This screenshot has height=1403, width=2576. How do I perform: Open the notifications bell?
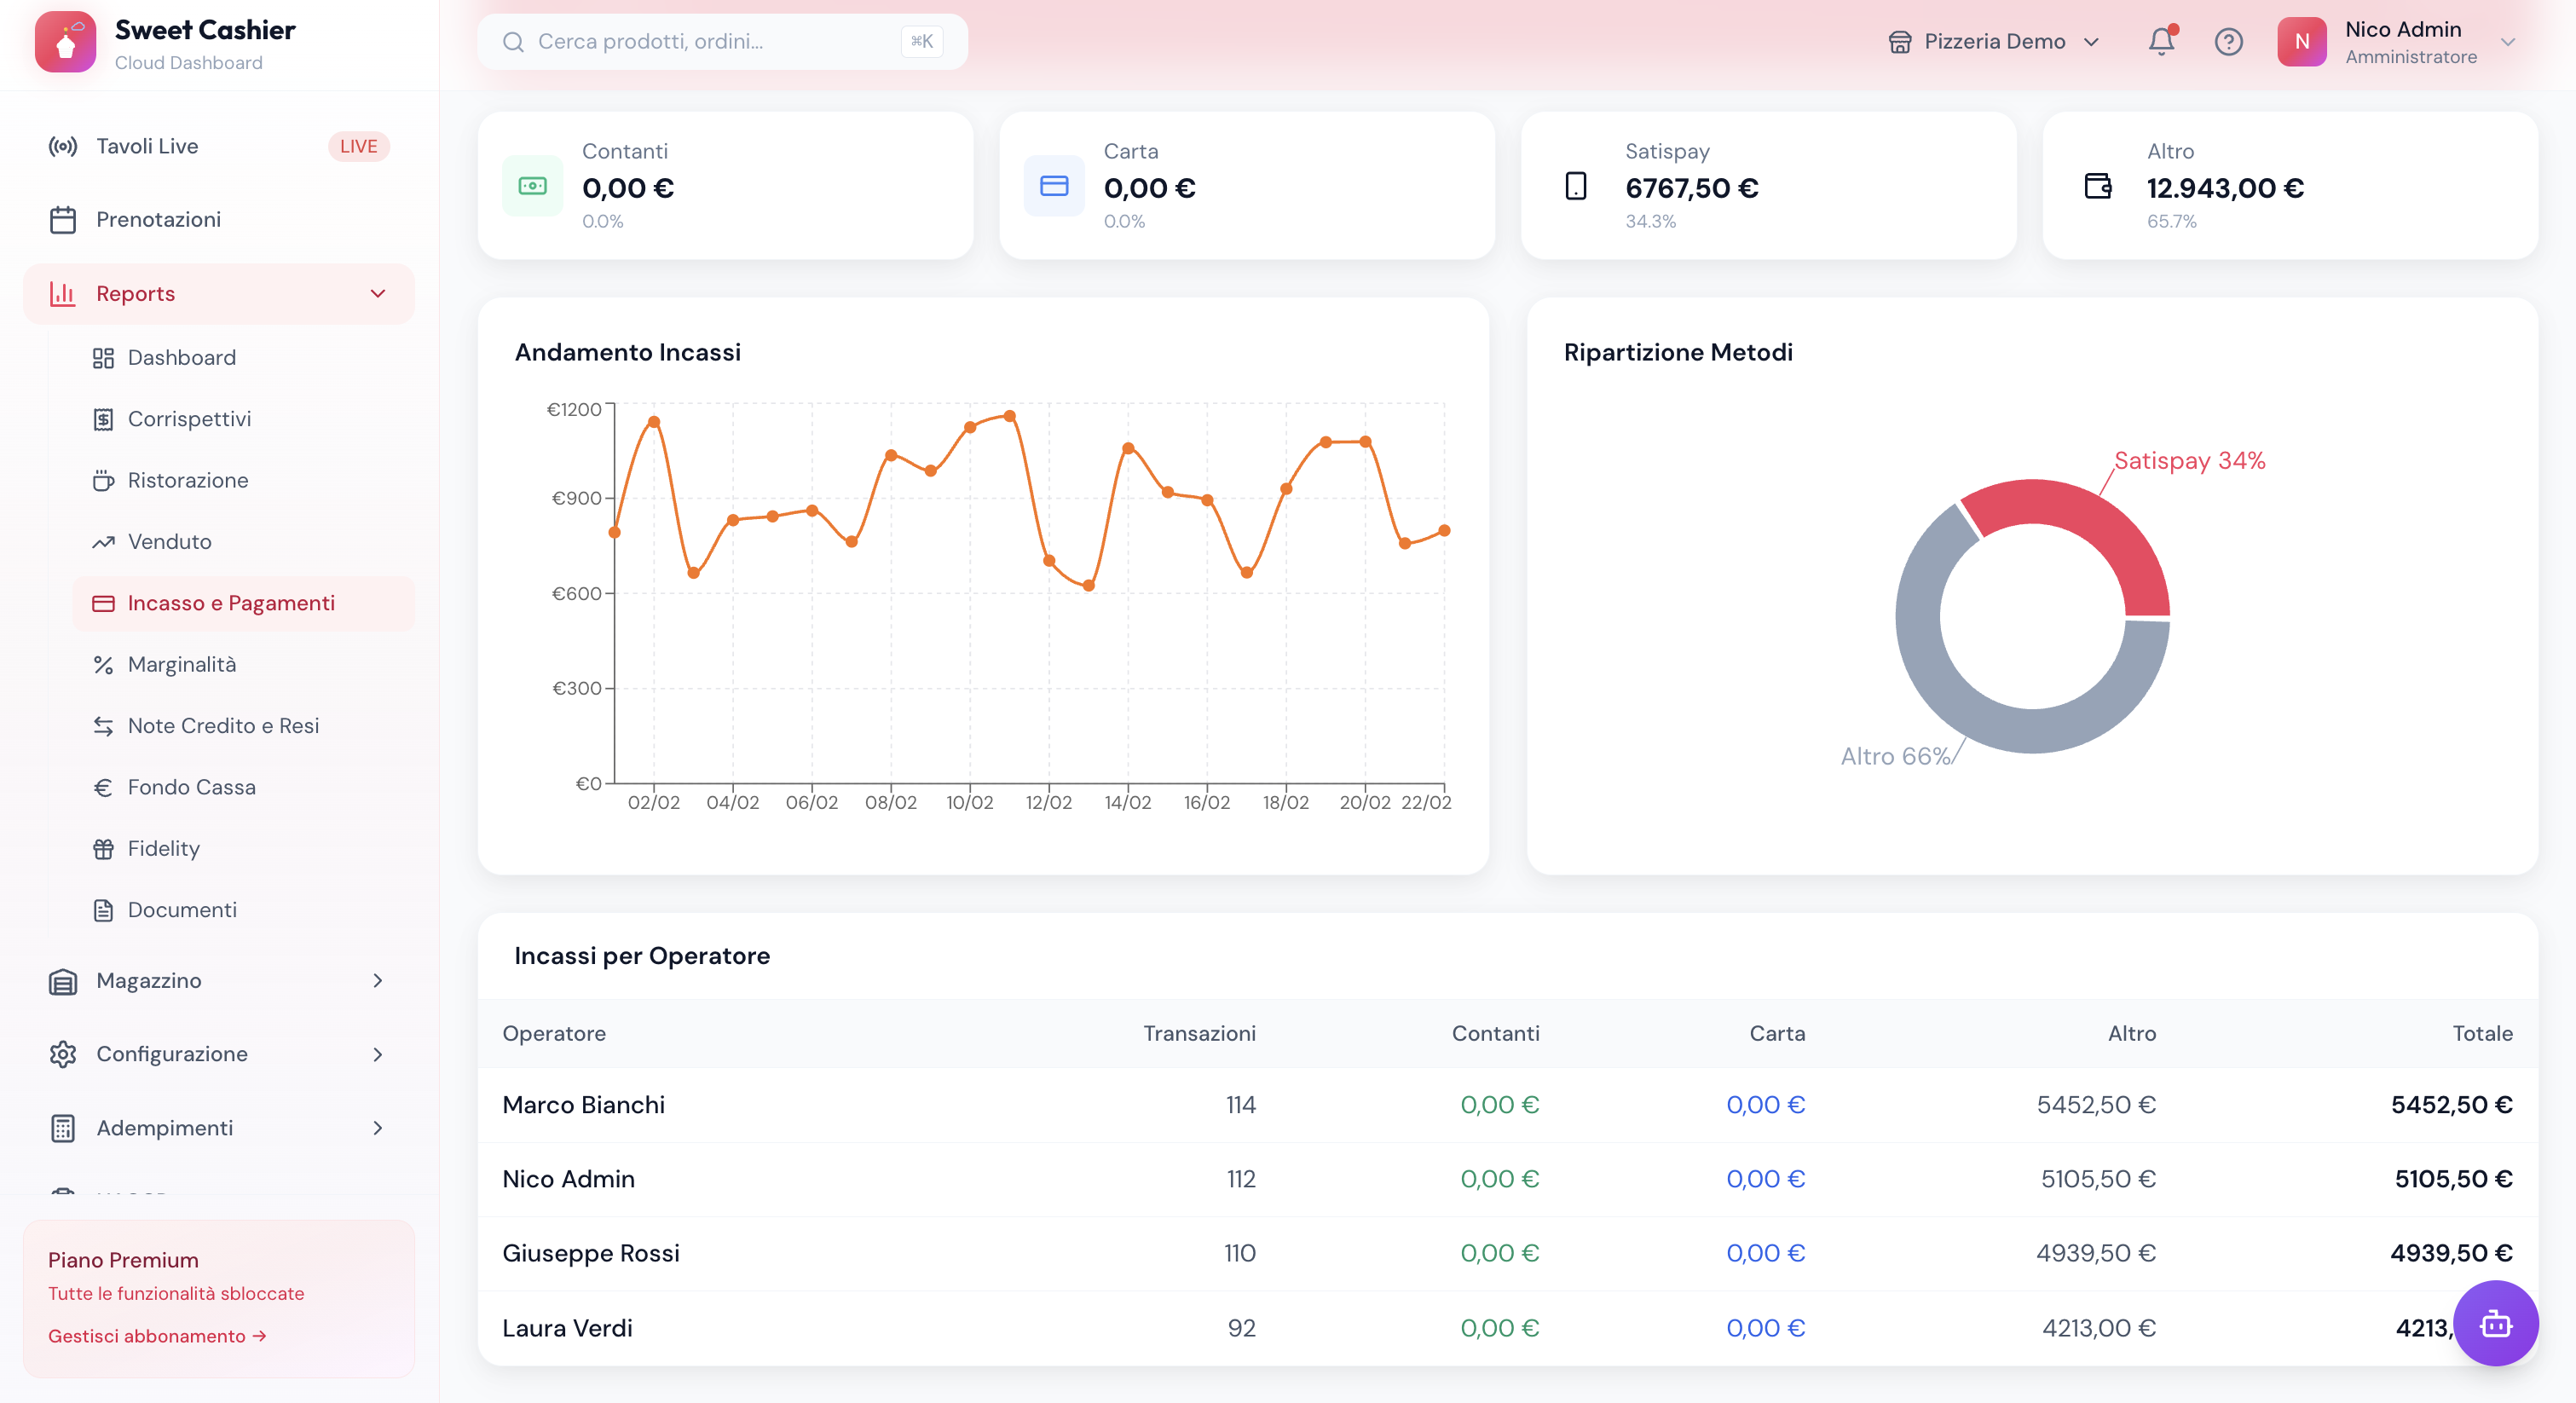(x=2161, y=41)
